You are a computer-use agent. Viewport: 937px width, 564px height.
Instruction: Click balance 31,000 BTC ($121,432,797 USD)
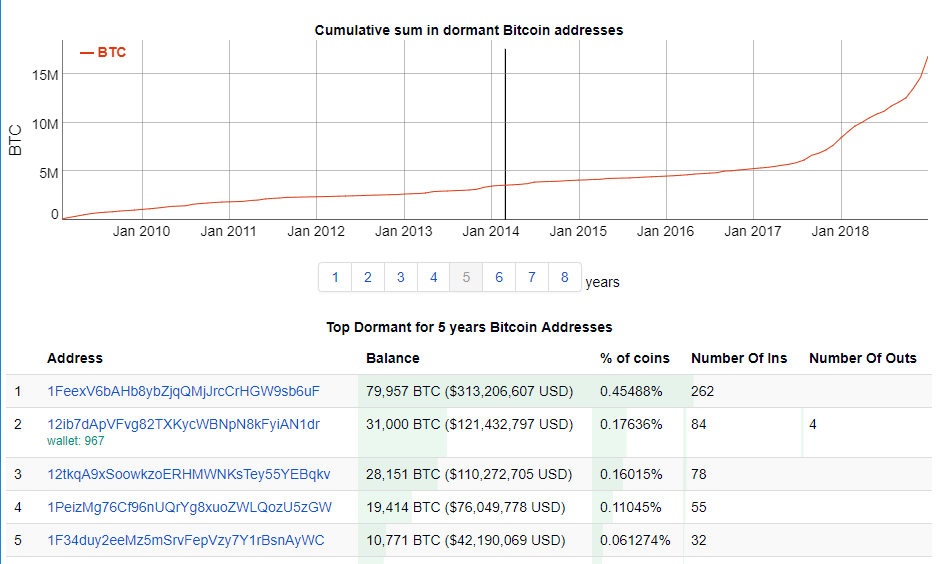point(470,424)
